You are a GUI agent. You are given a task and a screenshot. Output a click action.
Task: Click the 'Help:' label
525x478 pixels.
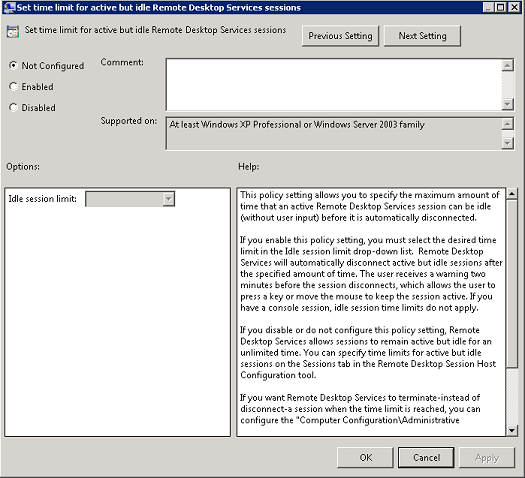(248, 166)
